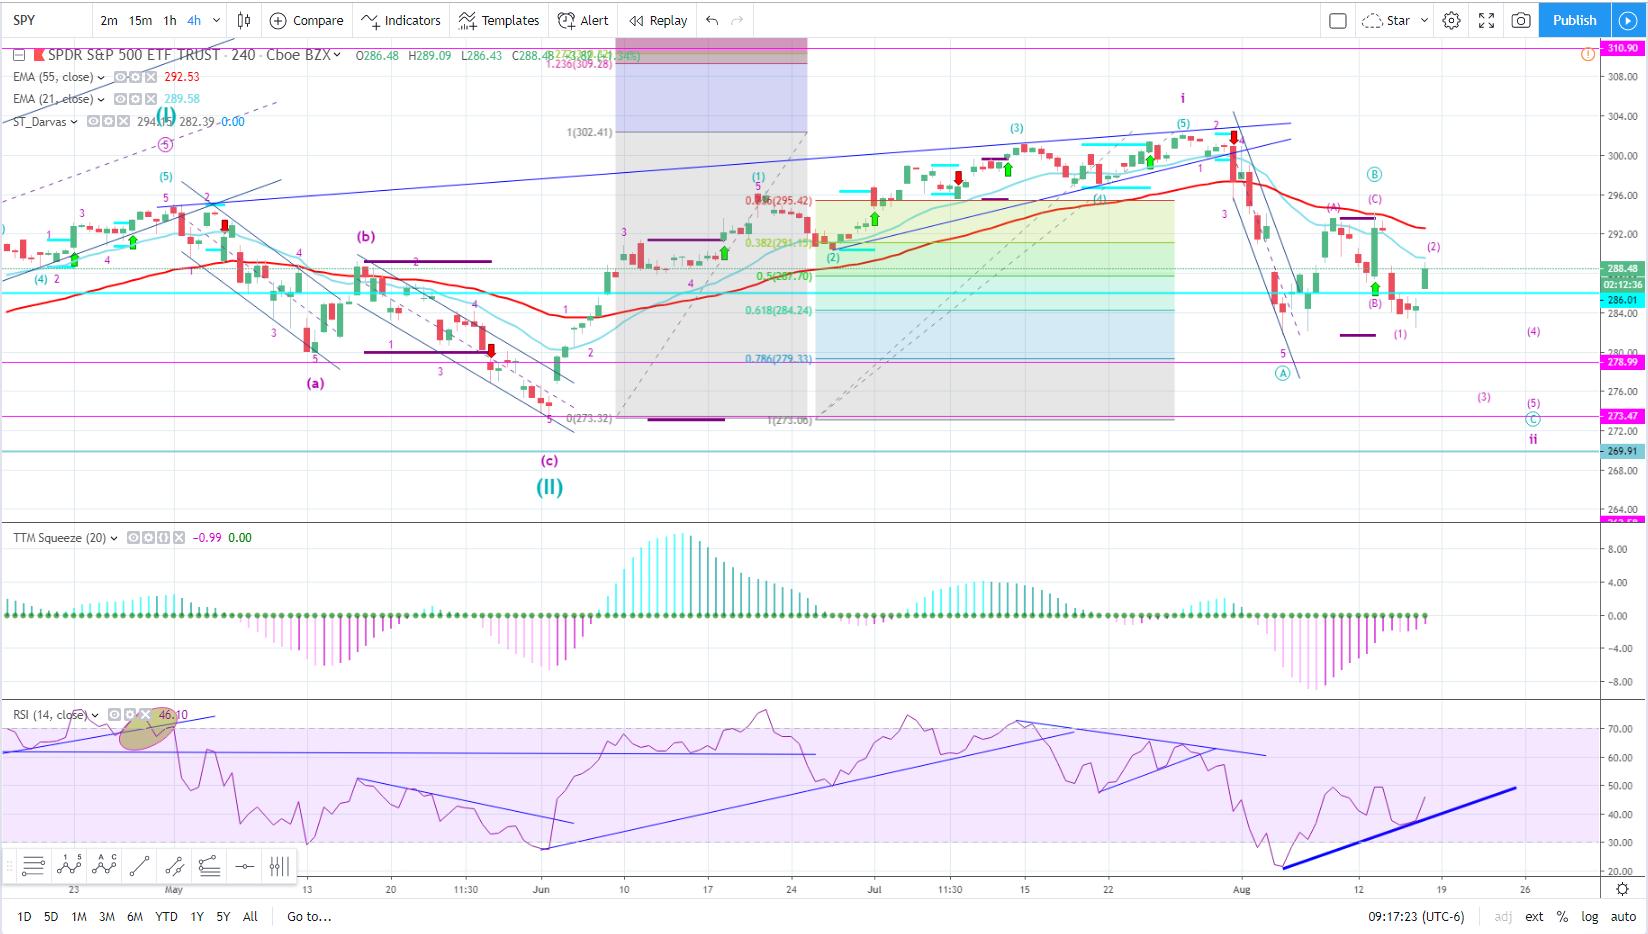Expand the EMA (21, close) dropdown
The height and width of the screenshot is (934, 1648).
point(101,99)
